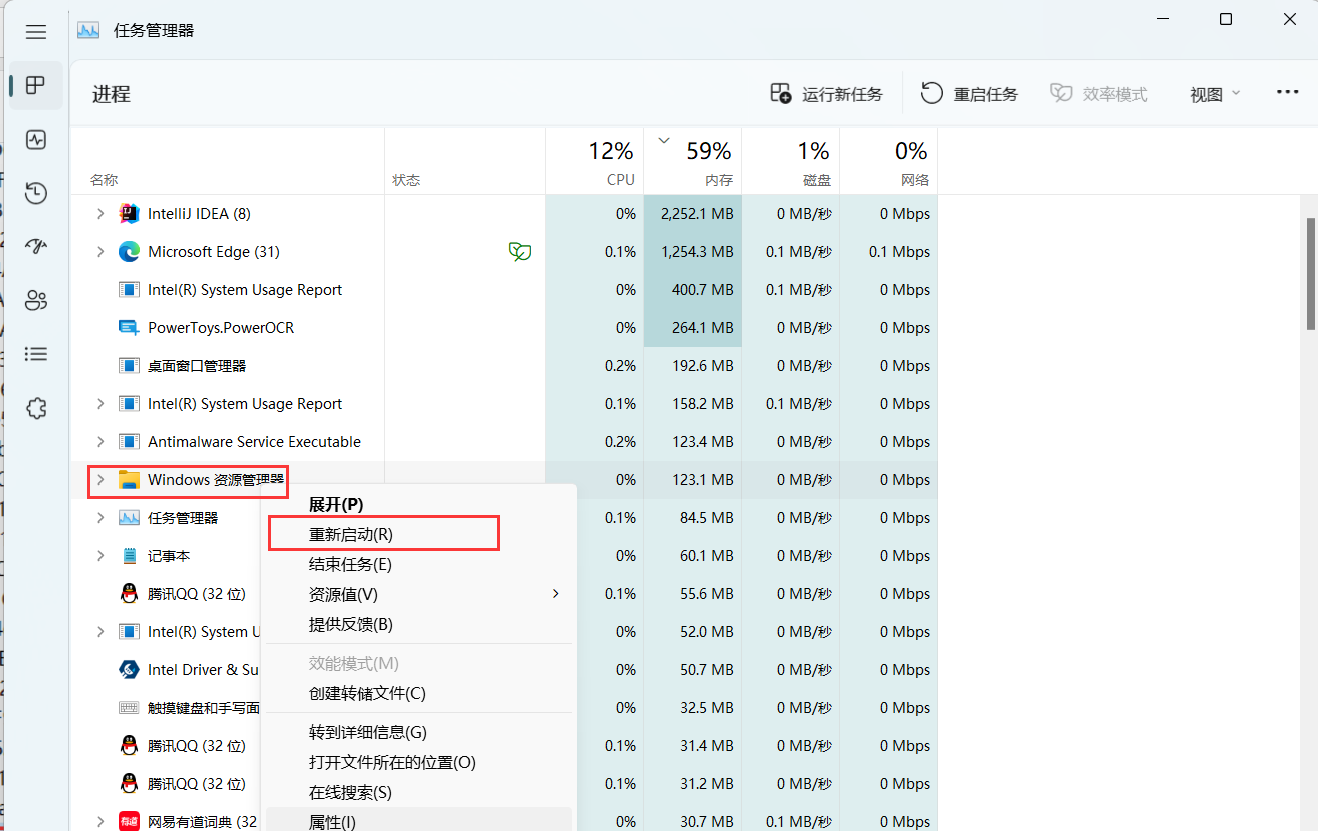Select 重新启动(R) from the context menu
The width and height of the screenshot is (1318, 831).
point(418,535)
